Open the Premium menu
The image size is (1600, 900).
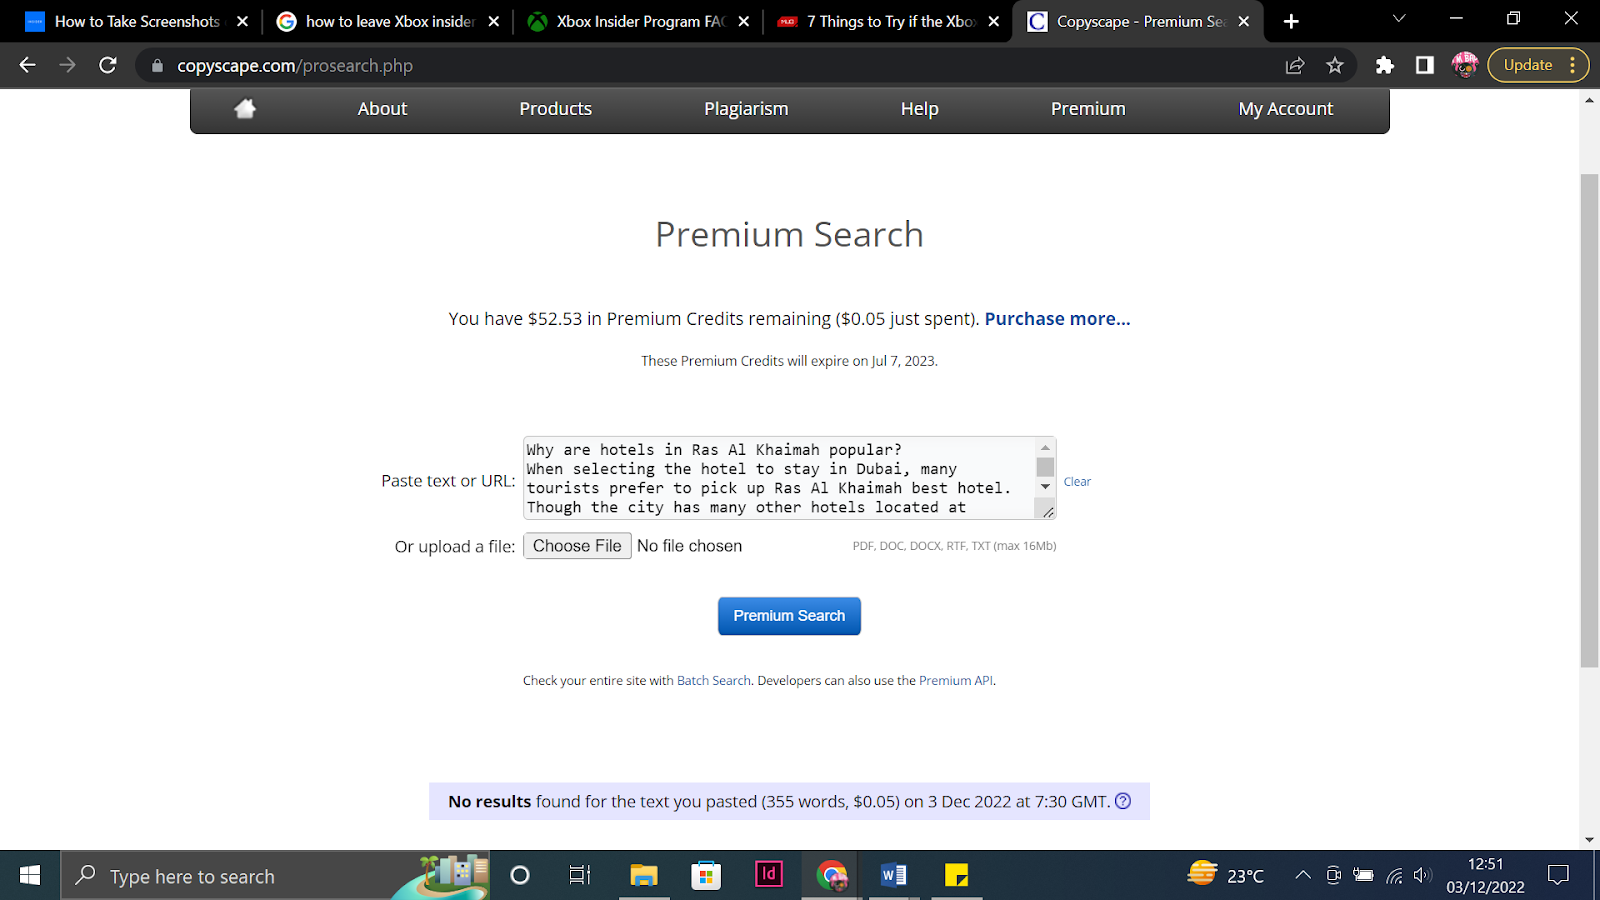pyautogui.click(x=1088, y=109)
